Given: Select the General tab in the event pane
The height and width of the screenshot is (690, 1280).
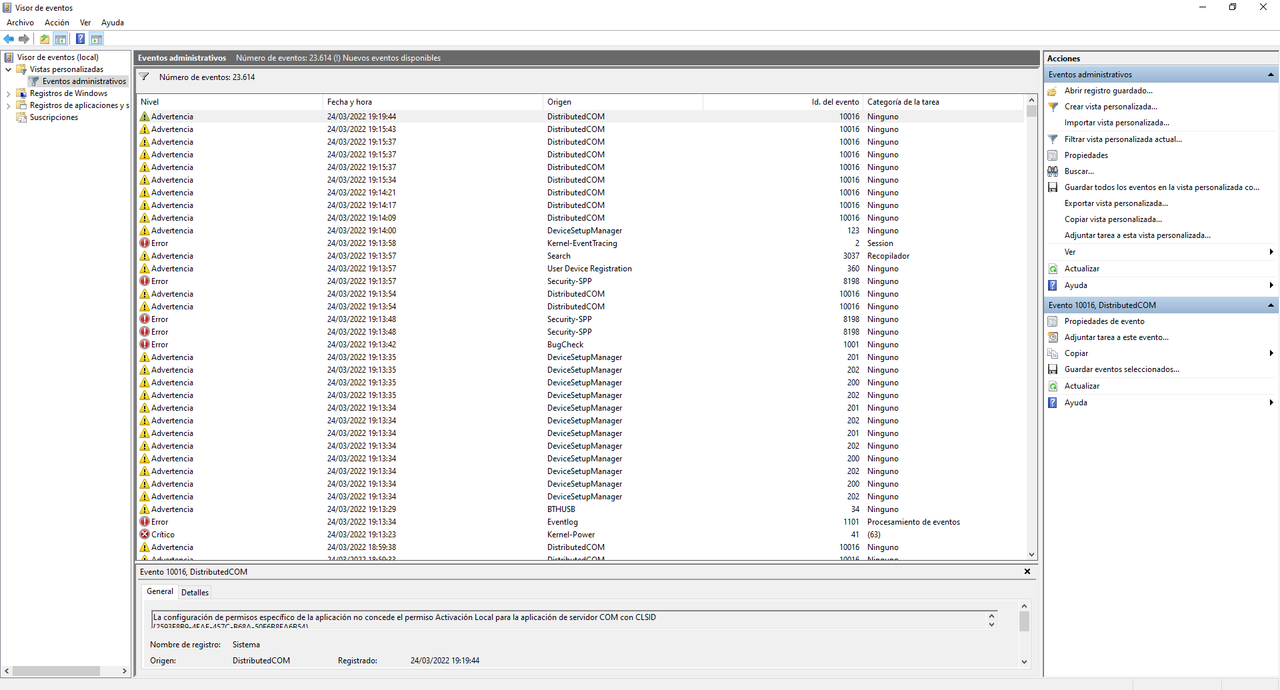Looking at the screenshot, I should pyautogui.click(x=160, y=591).
